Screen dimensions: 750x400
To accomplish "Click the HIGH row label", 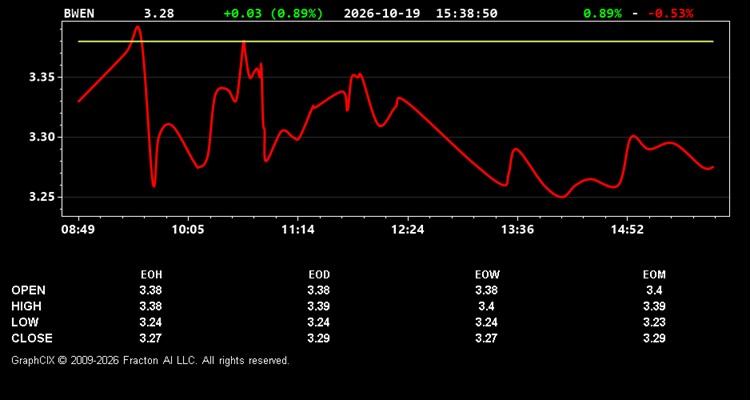I will coord(26,306).
